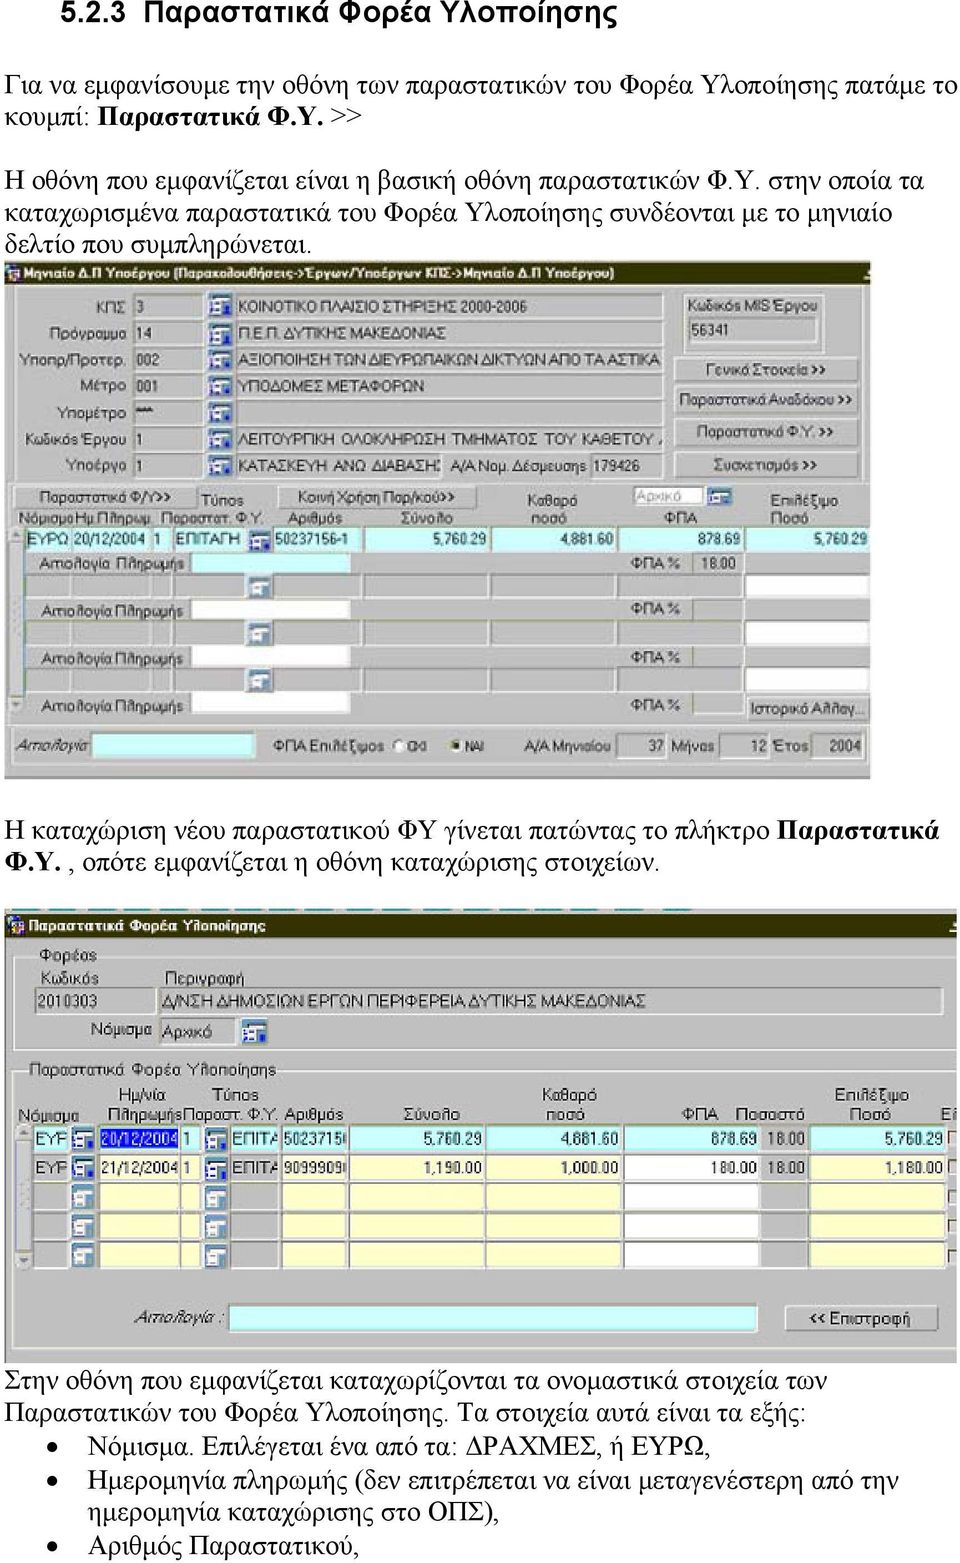This screenshot has width=960, height=1563.
Task: Click the Έτος field showing 2004
Action: pyautogui.click(x=836, y=746)
